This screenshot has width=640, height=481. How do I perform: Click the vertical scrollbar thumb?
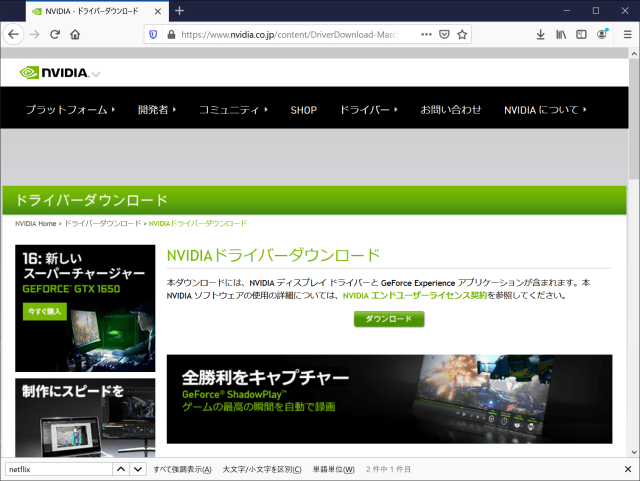[x=634, y=119]
